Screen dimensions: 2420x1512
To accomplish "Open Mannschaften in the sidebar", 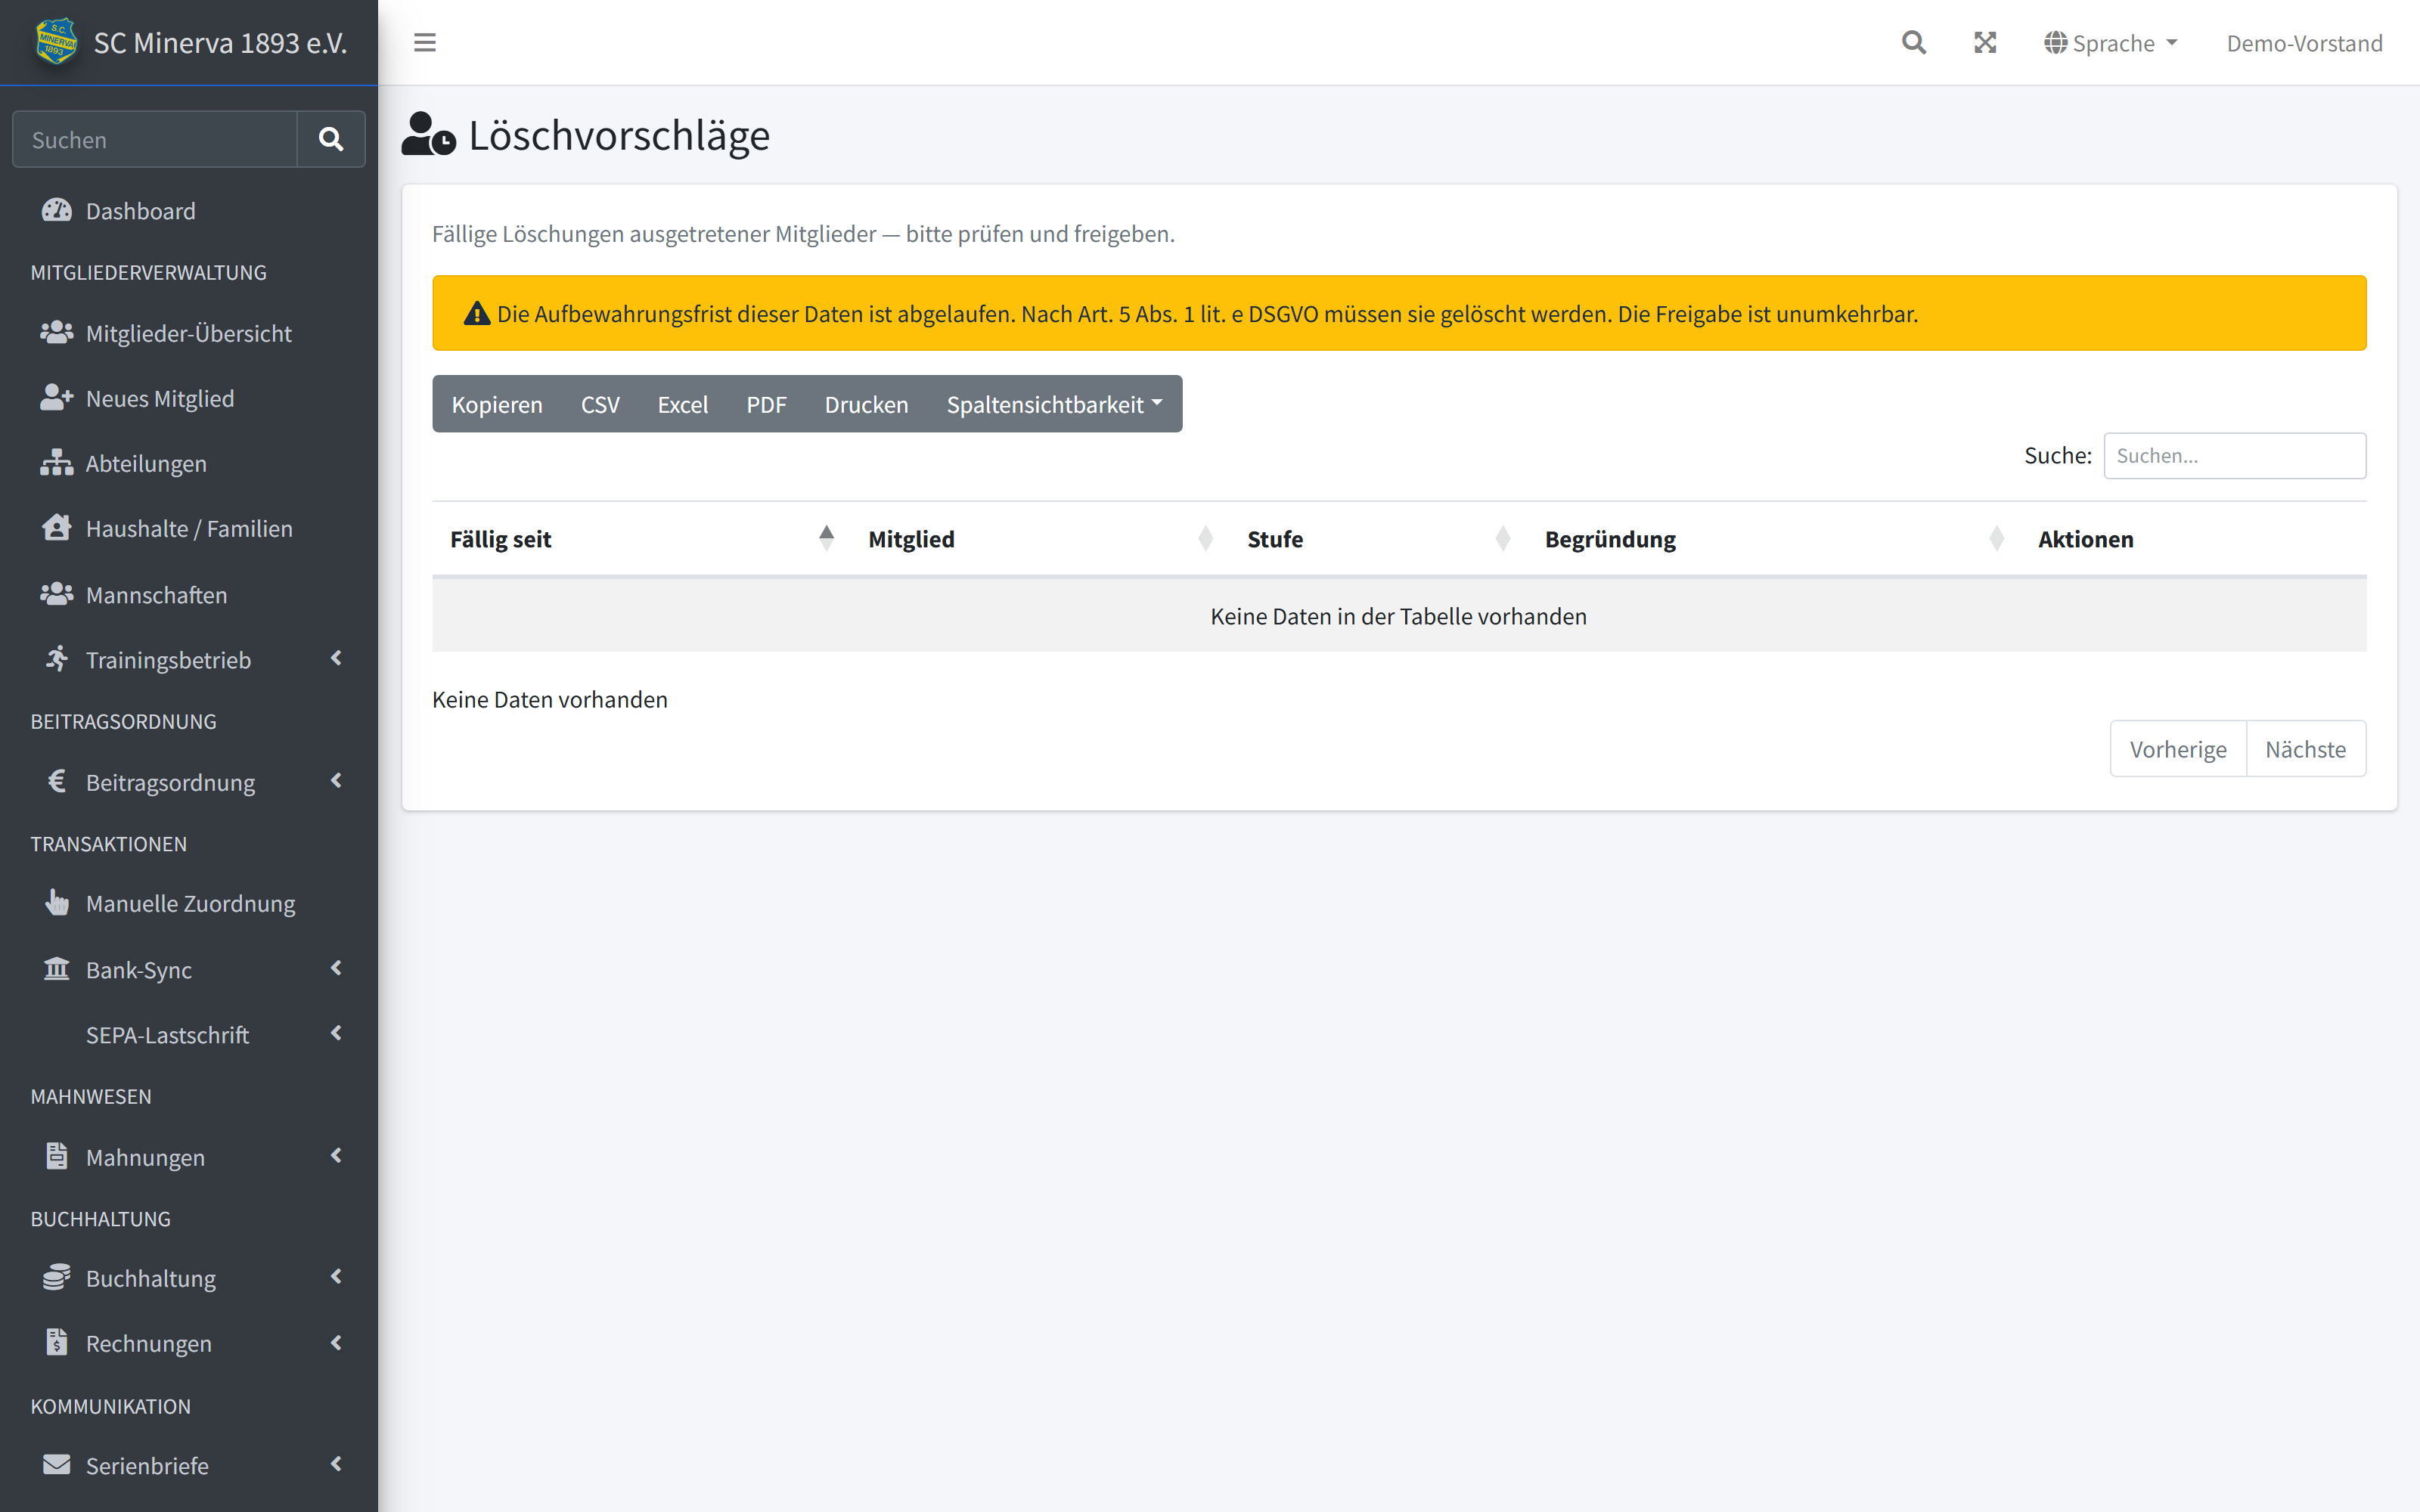I will 189,594.
